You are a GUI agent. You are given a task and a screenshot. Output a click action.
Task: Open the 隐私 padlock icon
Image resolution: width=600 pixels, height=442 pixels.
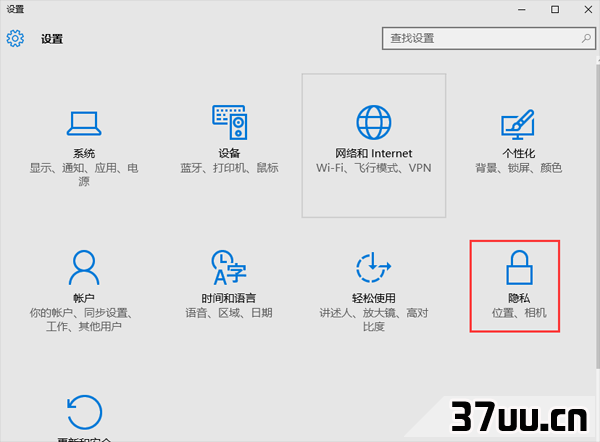coord(519,267)
